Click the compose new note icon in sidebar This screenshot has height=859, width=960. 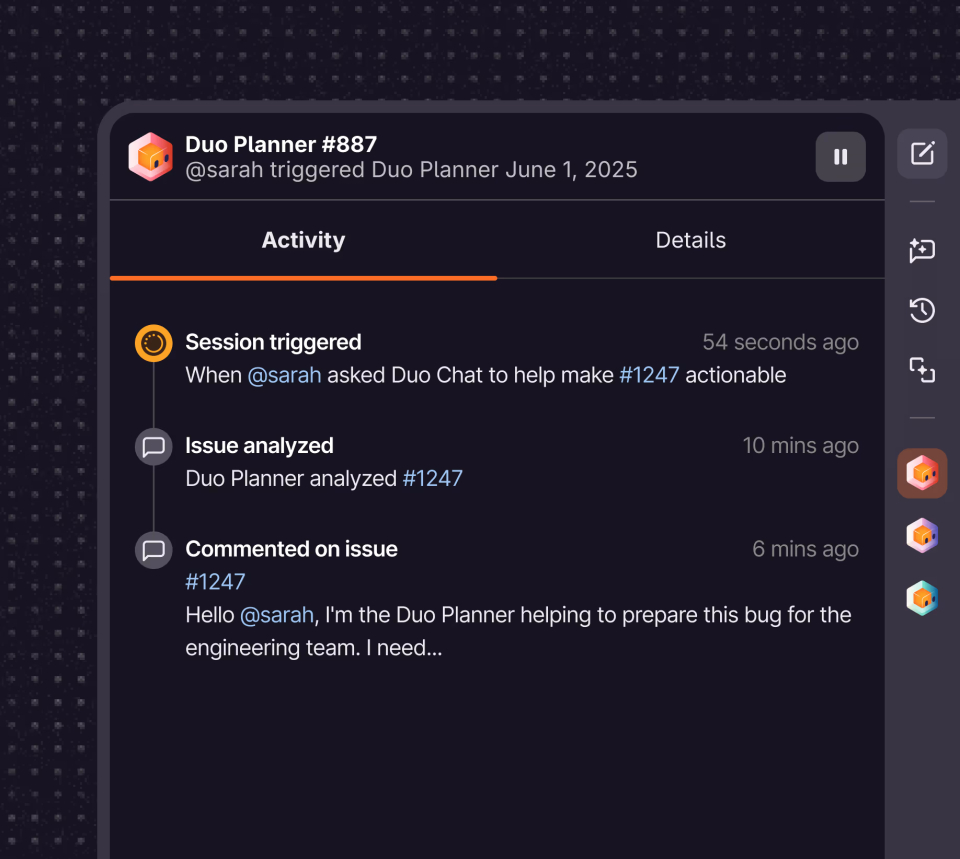pos(922,154)
